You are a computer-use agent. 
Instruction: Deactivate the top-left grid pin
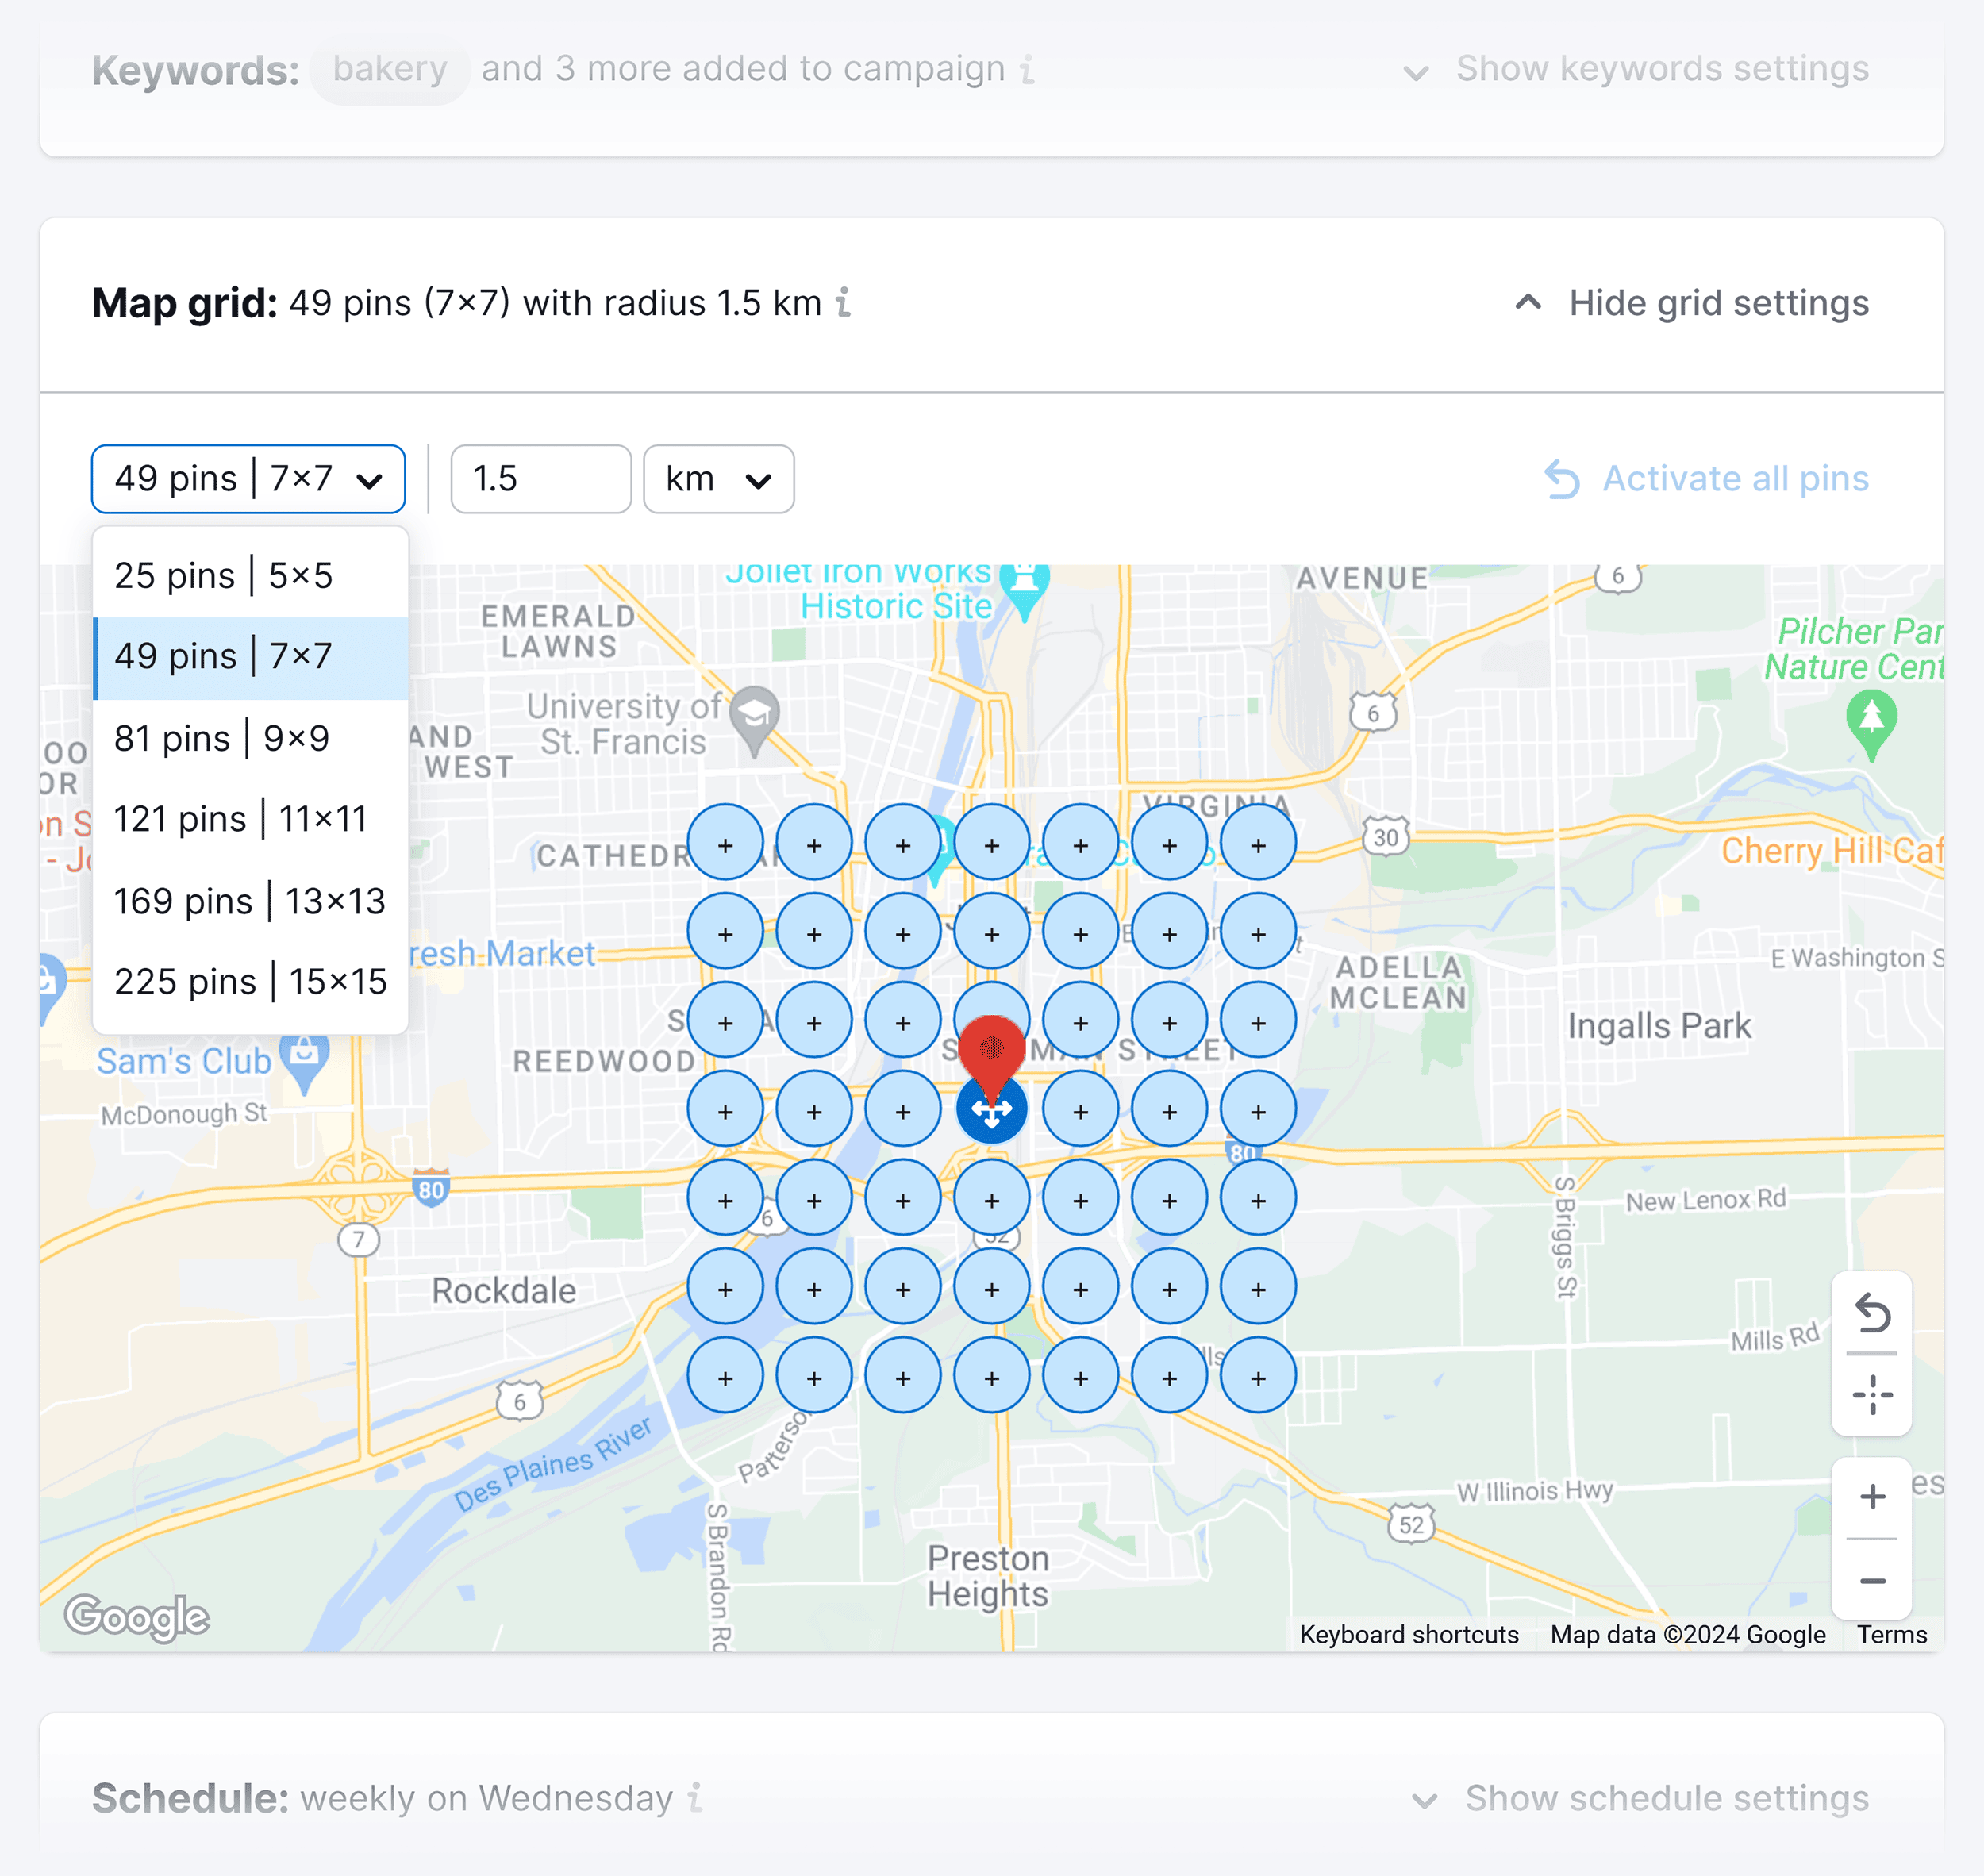point(726,842)
